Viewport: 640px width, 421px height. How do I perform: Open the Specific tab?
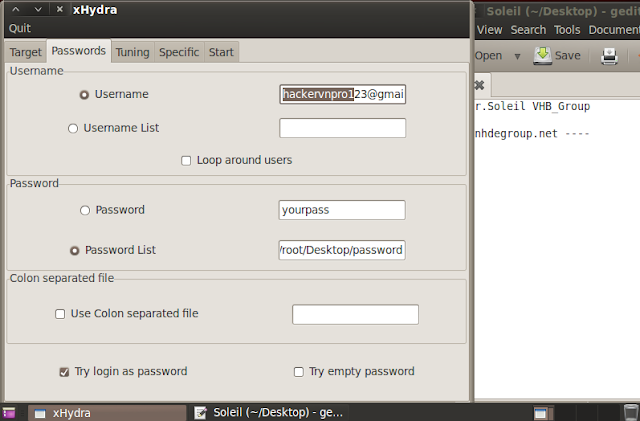pos(179,52)
